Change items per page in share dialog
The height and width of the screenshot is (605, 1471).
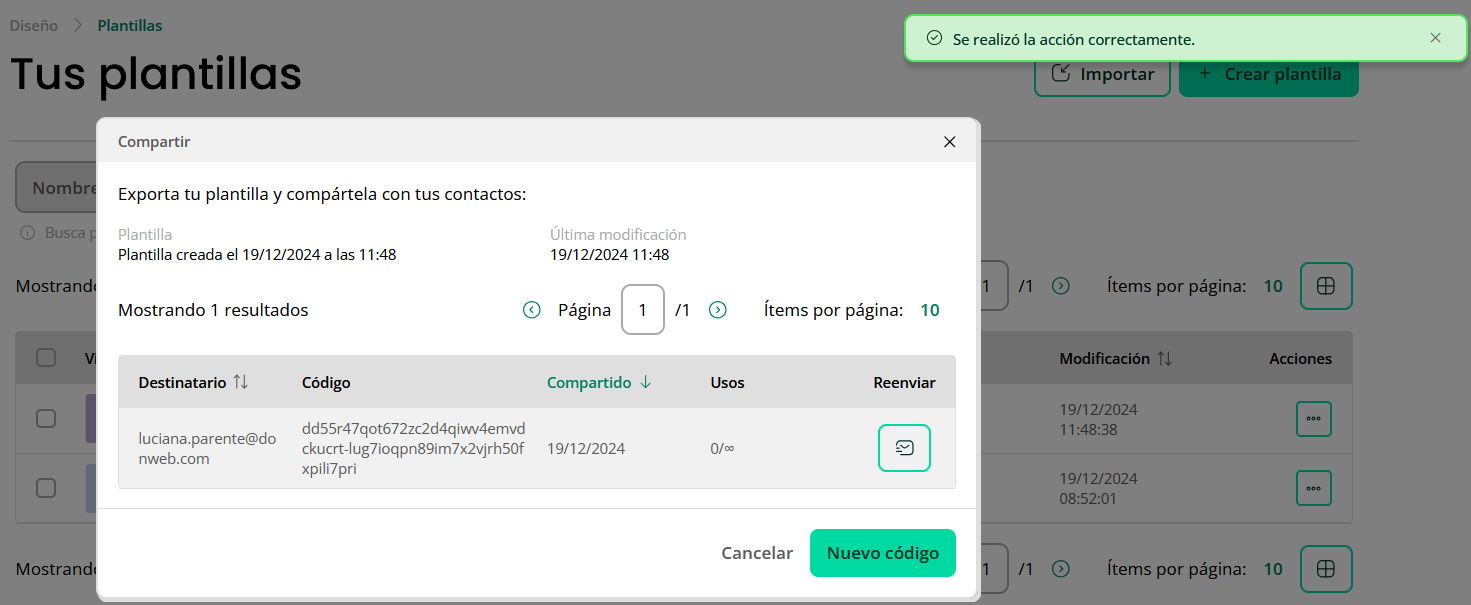tap(929, 310)
